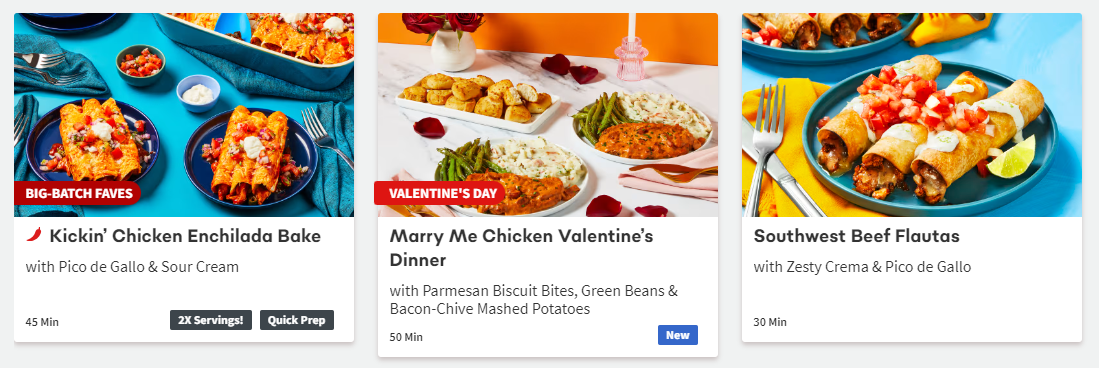Image resolution: width=1099 pixels, height=368 pixels.
Task: Open the Kickin' Chicken Enchilada Bake photo
Action: (184, 115)
